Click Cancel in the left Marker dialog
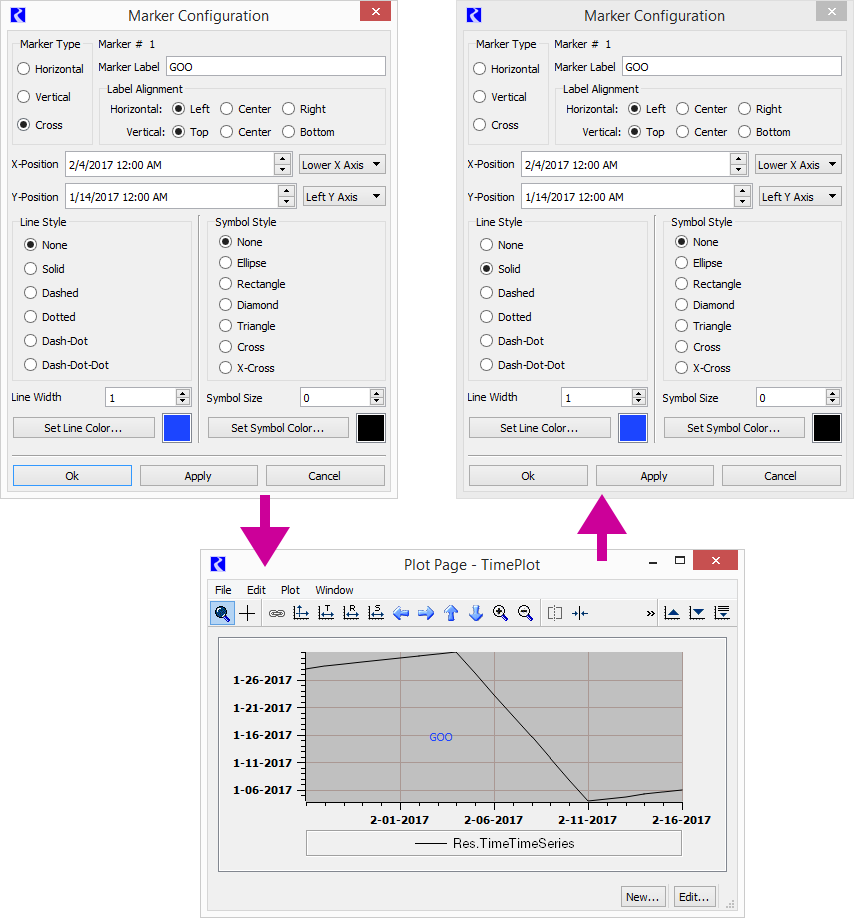Image resolution: width=854 pixels, height=918 pixels. pos(325,476)
